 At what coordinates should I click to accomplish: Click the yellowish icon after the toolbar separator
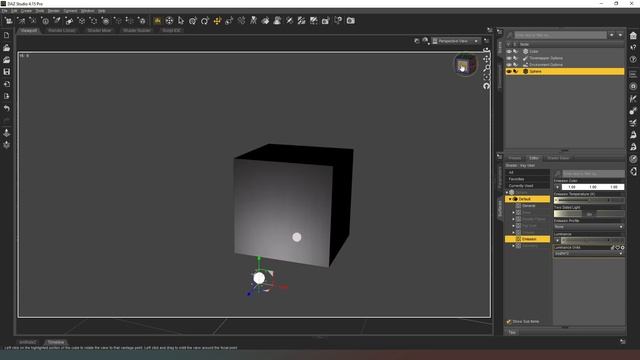[x=157, y=20]
